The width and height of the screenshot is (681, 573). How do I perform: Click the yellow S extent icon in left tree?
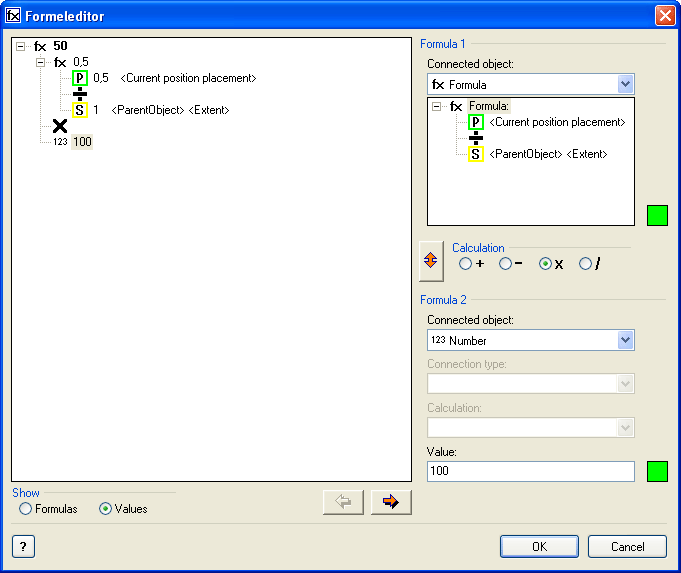[80, 110]
